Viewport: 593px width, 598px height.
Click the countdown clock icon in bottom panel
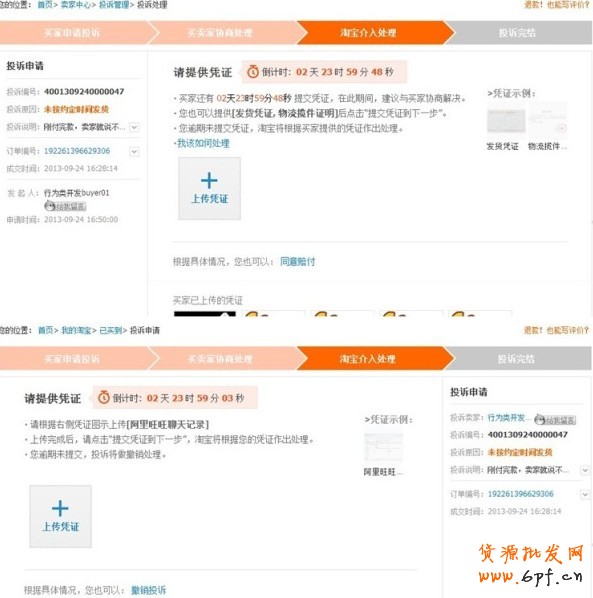[x=104, y=397]
